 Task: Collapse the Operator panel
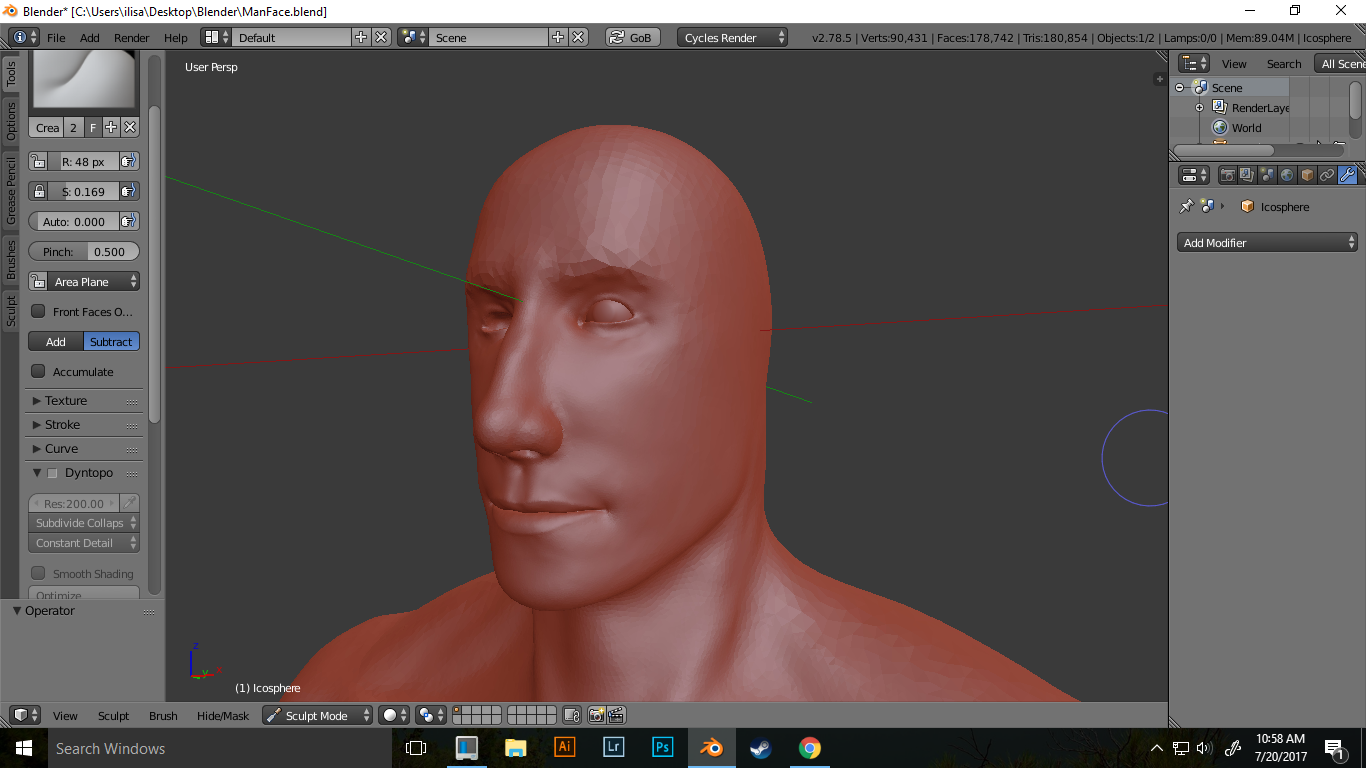17,610
